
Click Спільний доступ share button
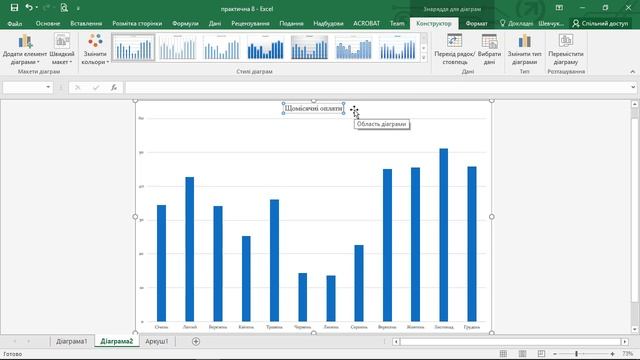(600, 24)
